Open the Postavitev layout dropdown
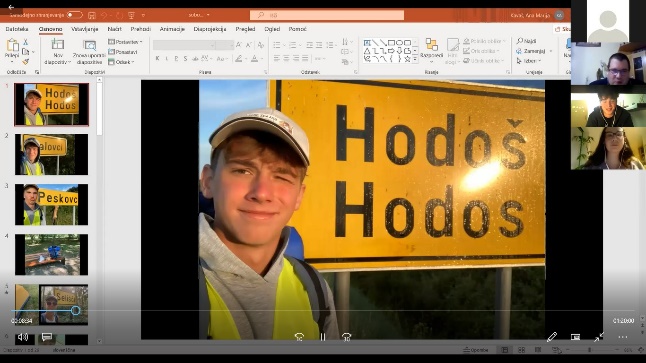The width and height of the screenshot is (646, 363). 125,42
